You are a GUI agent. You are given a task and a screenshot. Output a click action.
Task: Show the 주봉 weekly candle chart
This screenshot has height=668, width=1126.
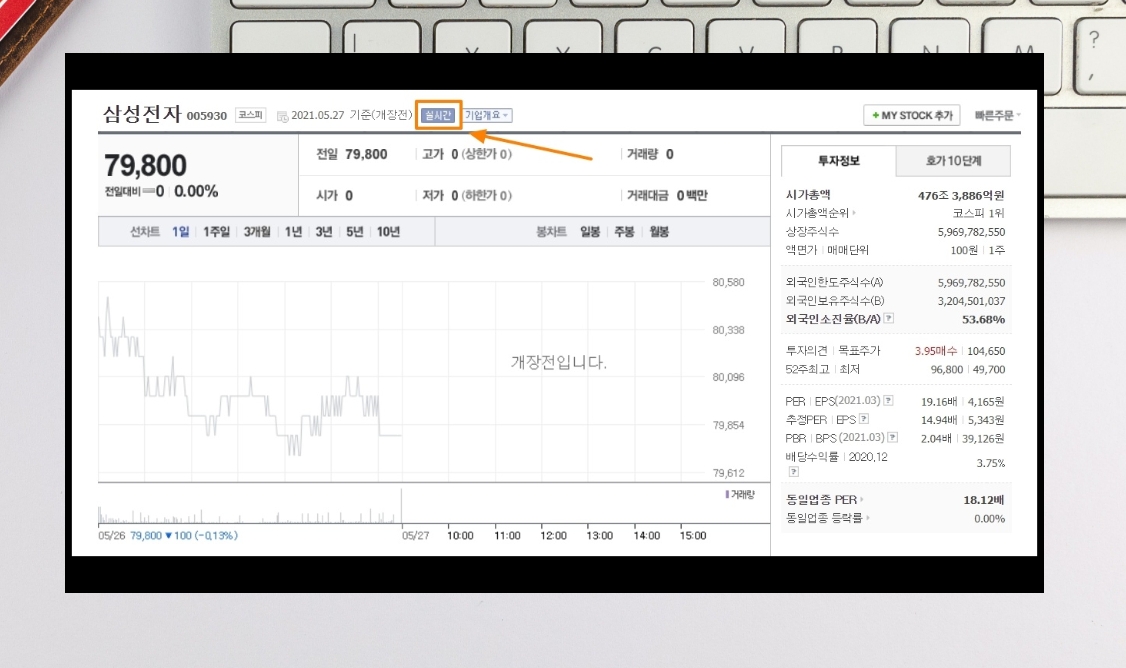tap(624, 231)
